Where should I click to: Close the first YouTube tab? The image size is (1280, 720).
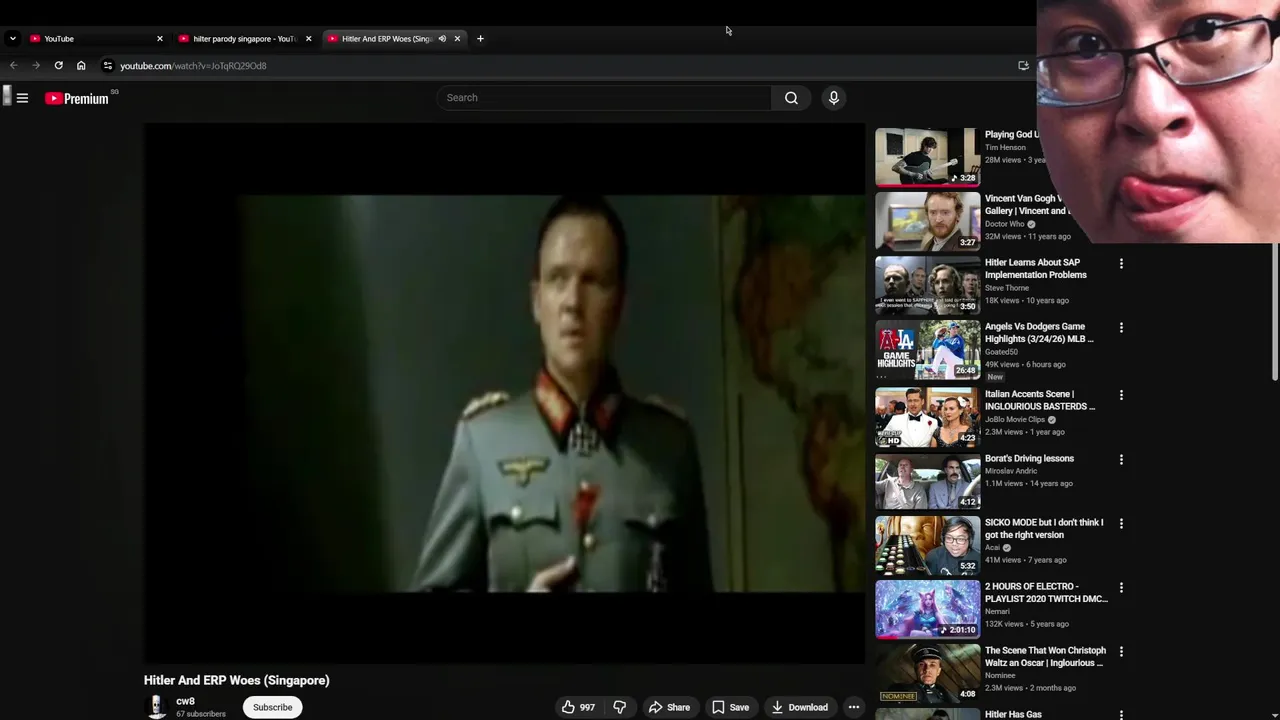(159, 39)
